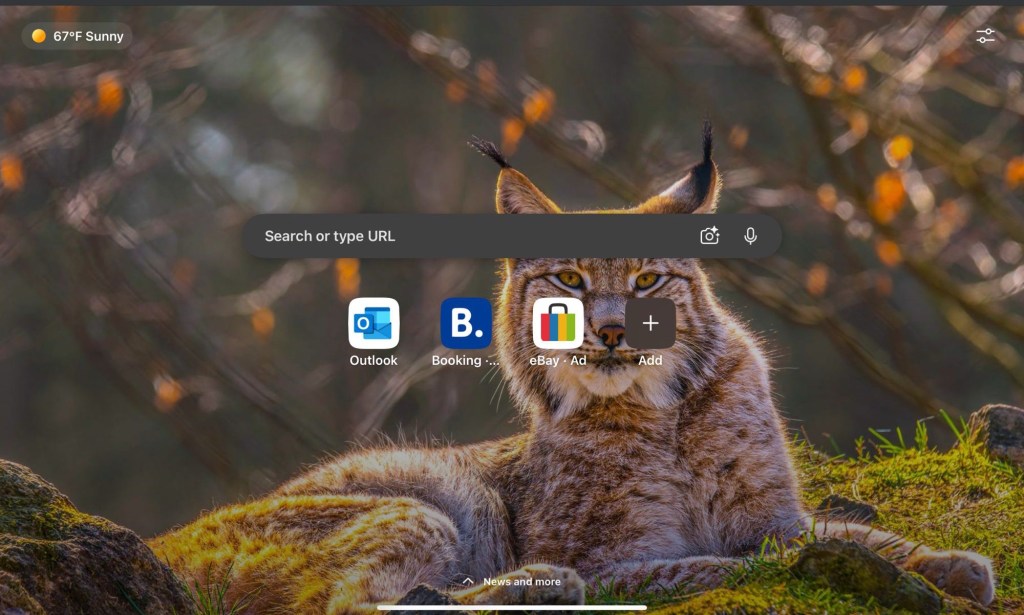Click the 'News and more' text label
The image size is (1024, 615).
pyautogui.click(x=521, y=582)
